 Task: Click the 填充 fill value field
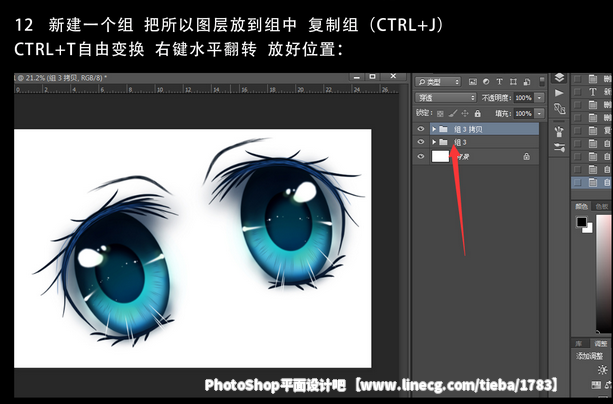point(523,113)
